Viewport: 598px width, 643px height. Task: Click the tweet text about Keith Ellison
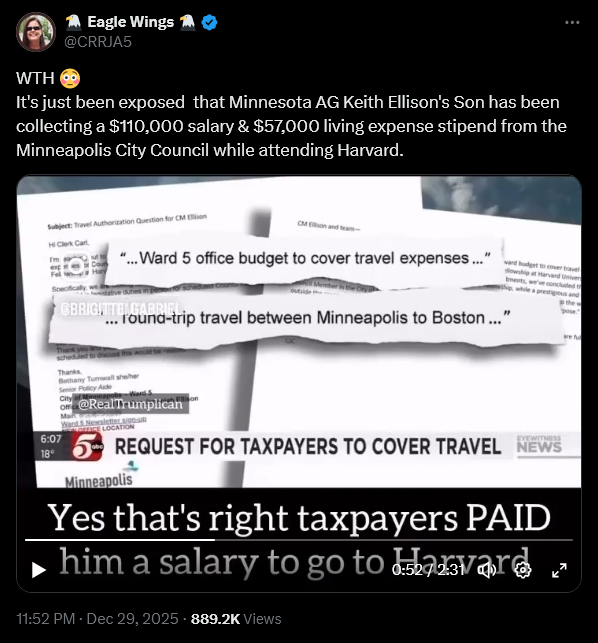[x=291, y=126]
